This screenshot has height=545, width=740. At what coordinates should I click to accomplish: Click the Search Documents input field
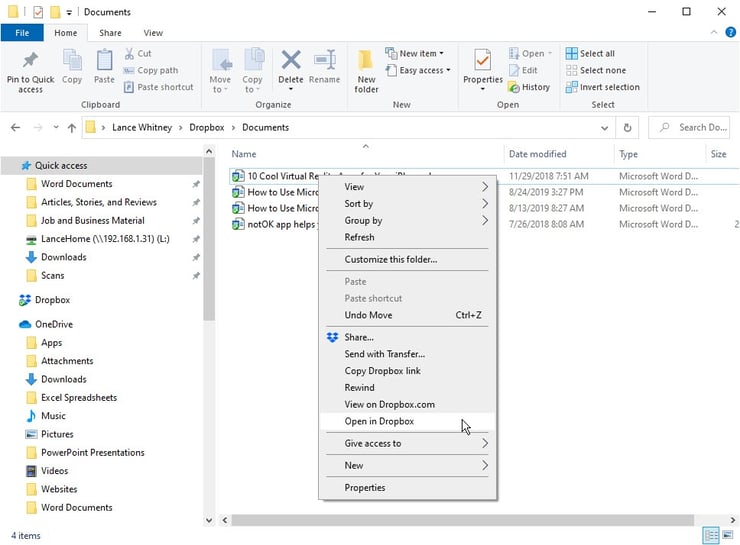click(700, 128)
